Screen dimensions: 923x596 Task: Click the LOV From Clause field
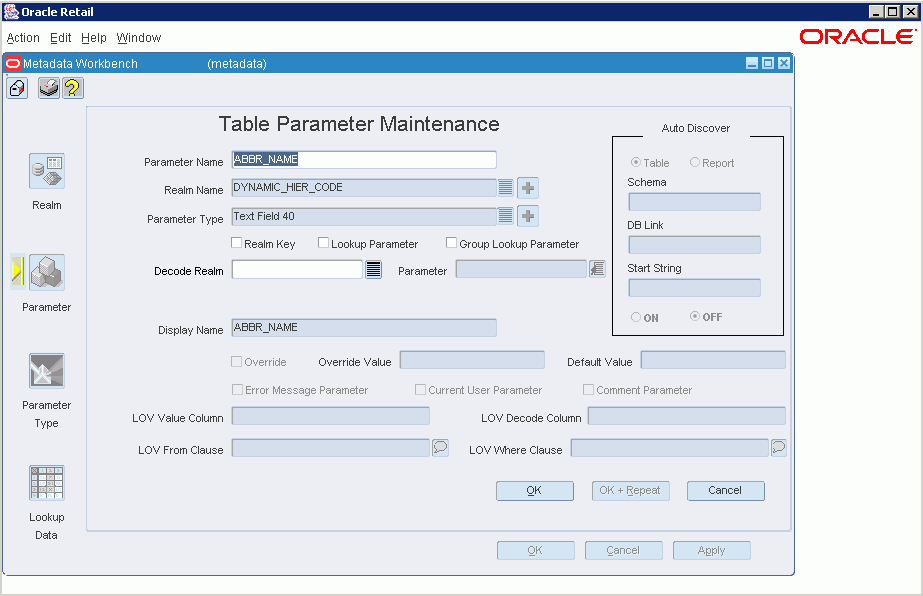[x=330, y=448]
